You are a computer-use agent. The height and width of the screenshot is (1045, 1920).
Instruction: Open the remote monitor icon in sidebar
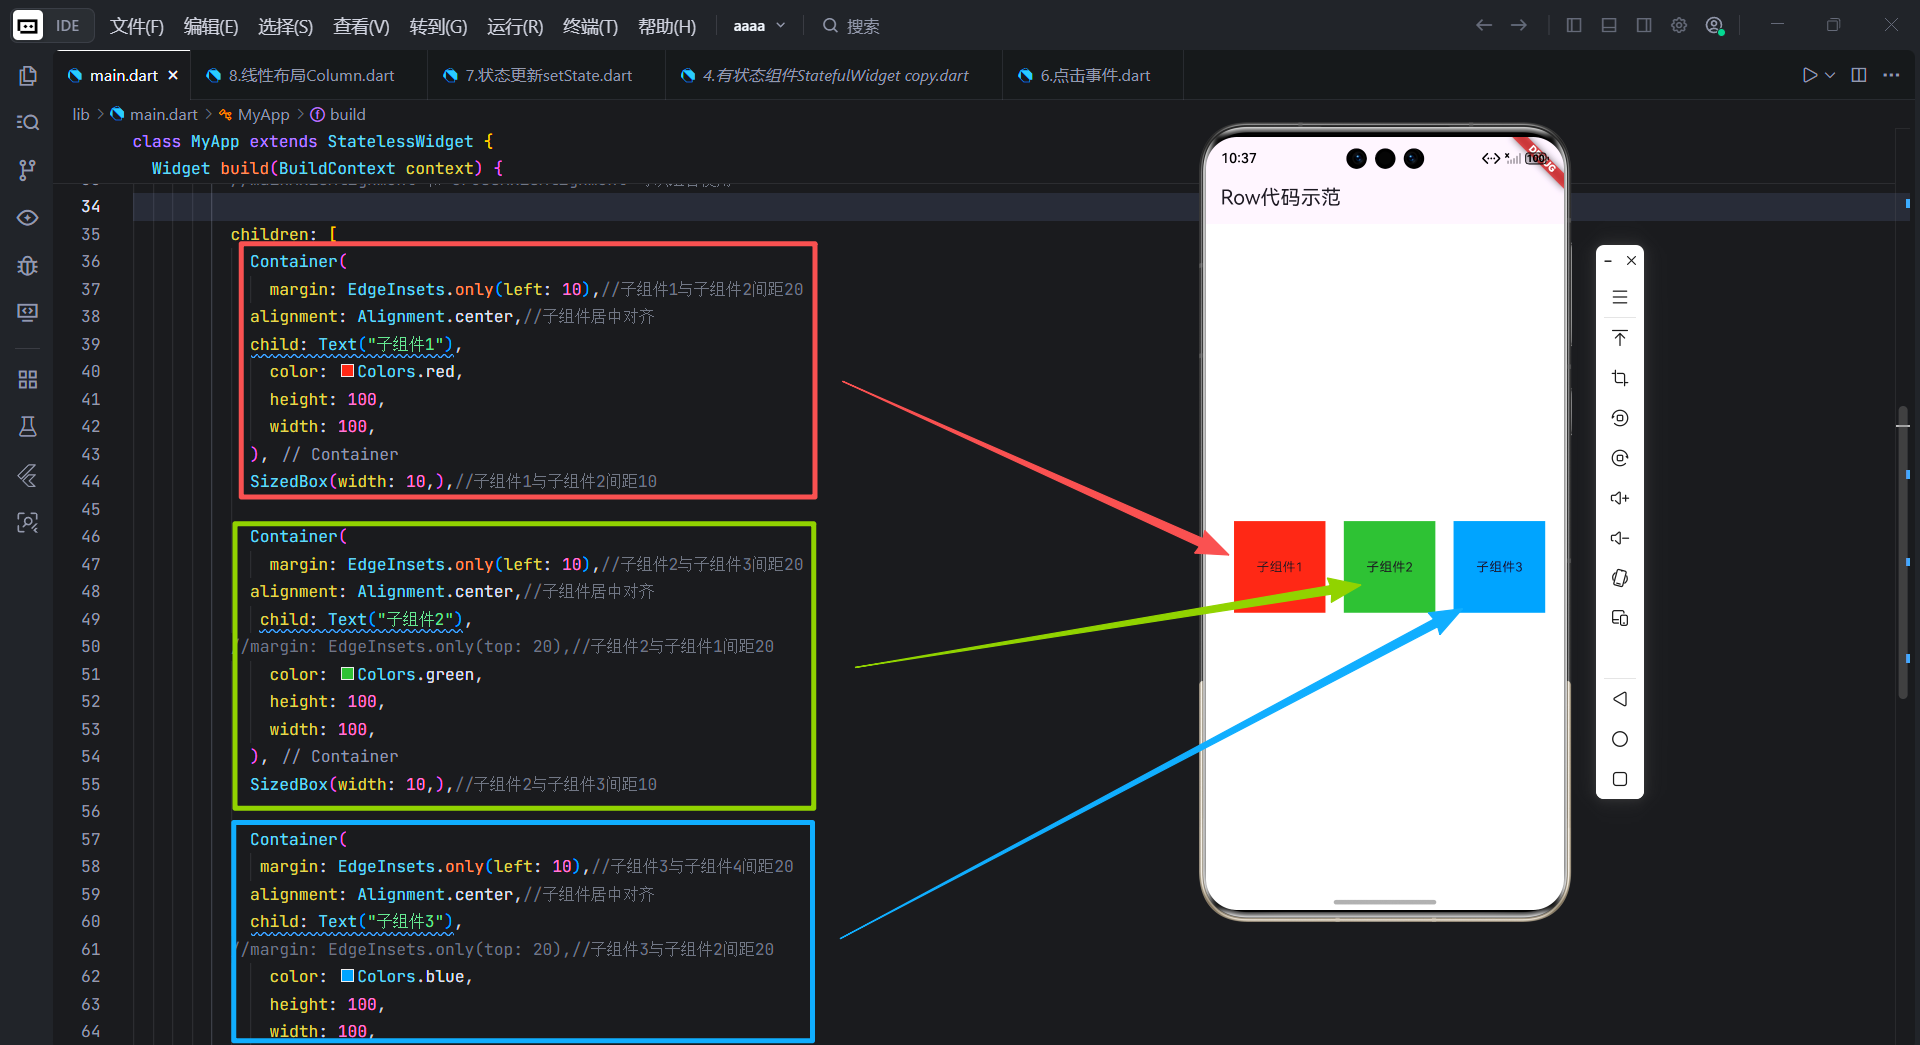[28, 312]
